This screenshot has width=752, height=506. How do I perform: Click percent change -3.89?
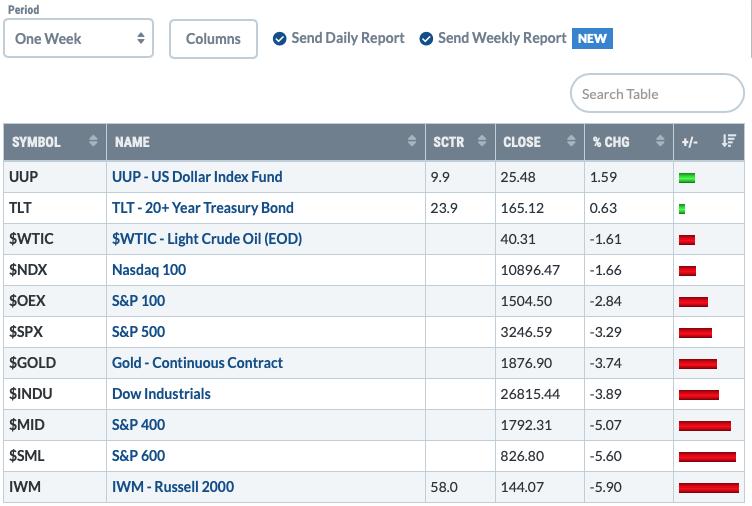[606, 394]
